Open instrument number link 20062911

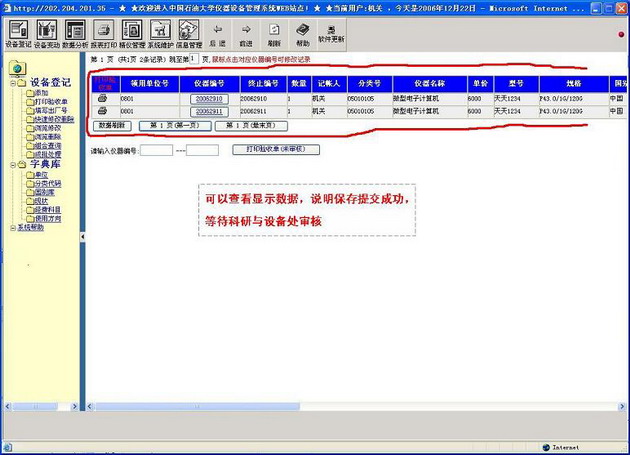pyautogui.click(x=210, y=112)
